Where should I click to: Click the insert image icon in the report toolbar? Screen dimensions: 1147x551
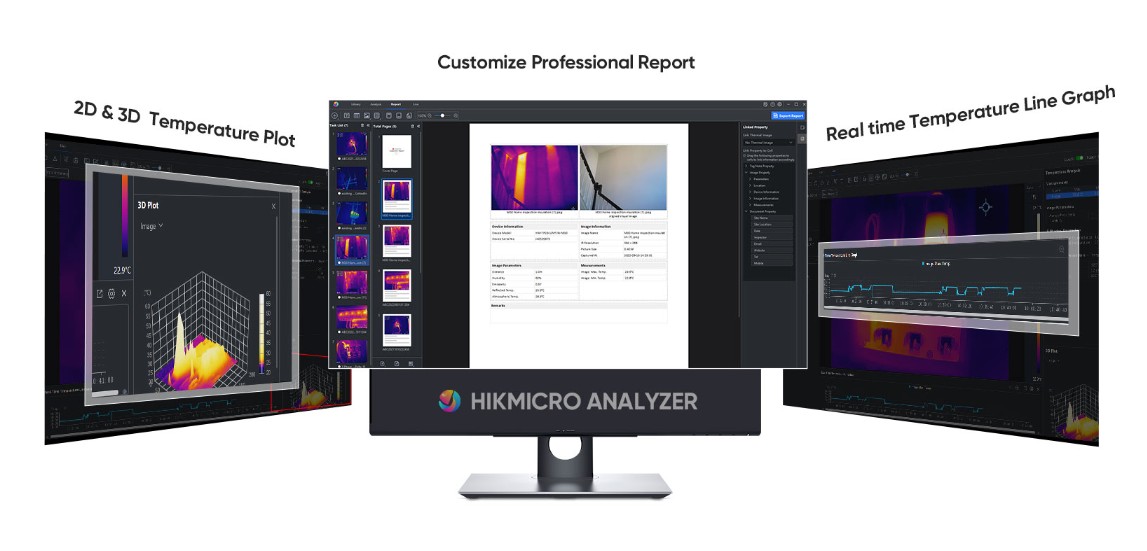[x=365, y=116]
